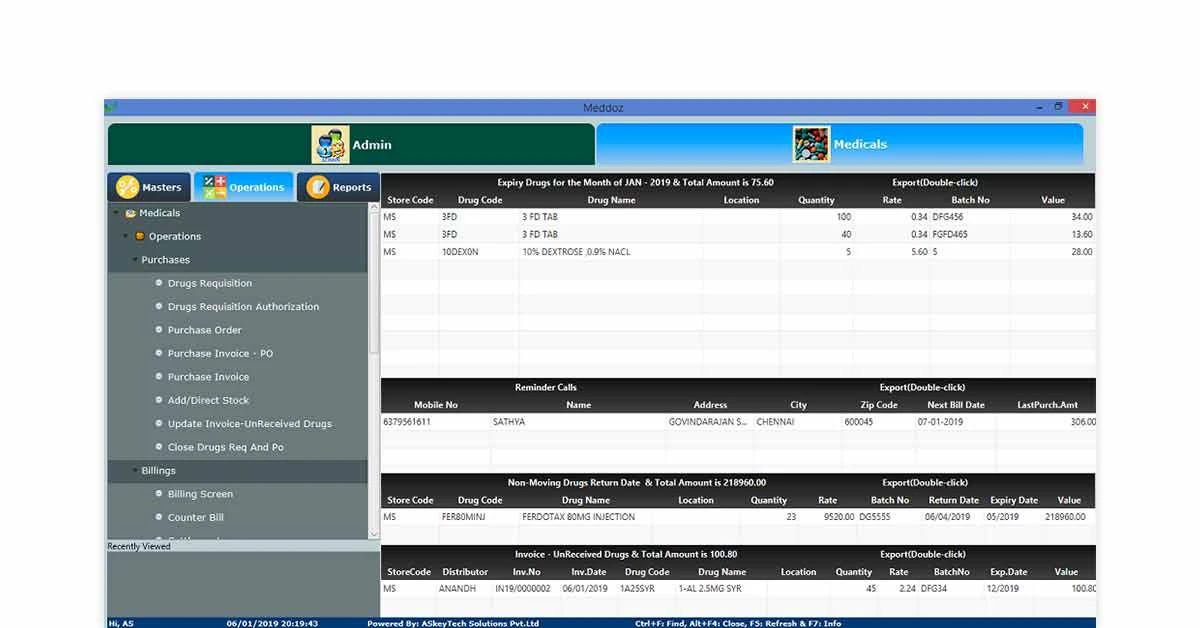Click the Recently Viewed panel header

click(x=136, y=546)
